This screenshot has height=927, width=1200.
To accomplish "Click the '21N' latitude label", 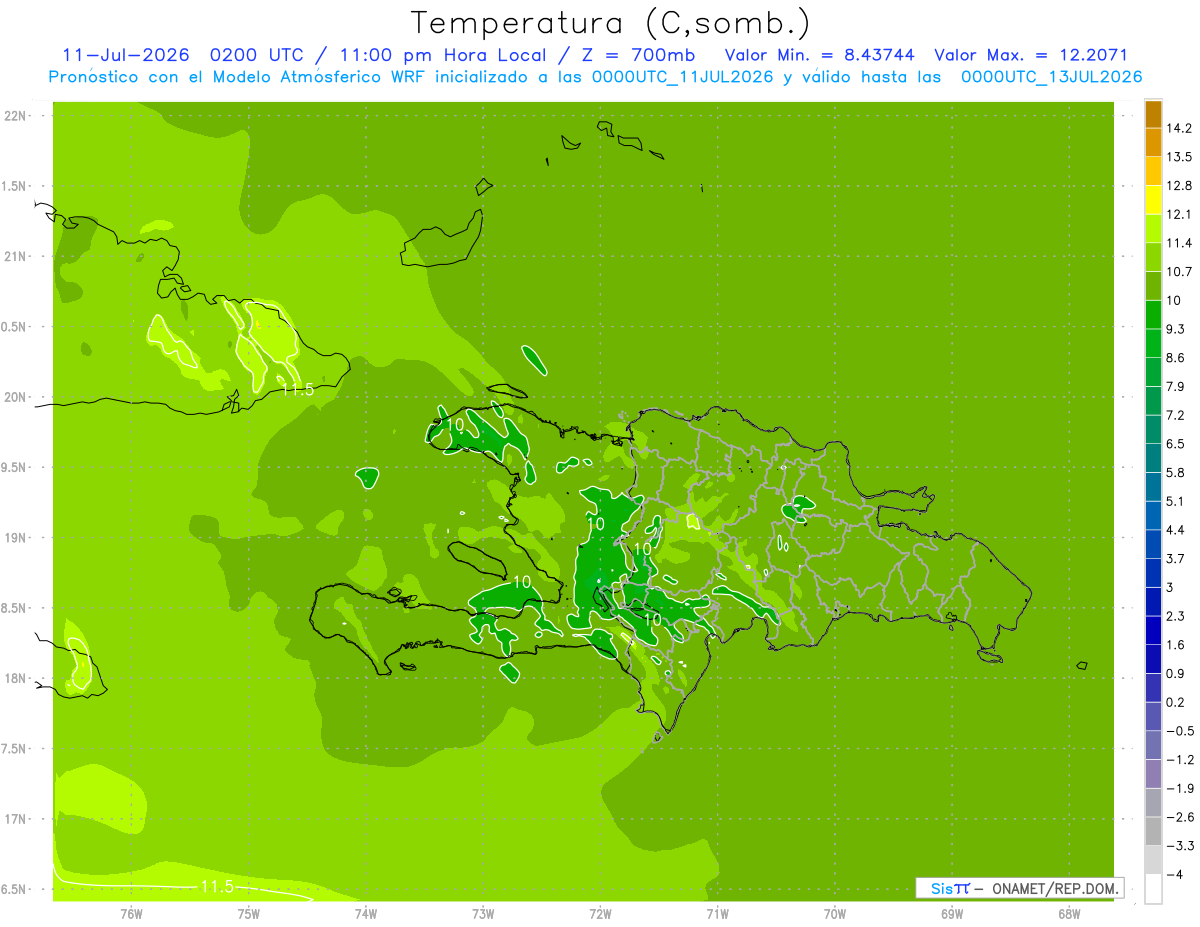I will tap(17, 256).
